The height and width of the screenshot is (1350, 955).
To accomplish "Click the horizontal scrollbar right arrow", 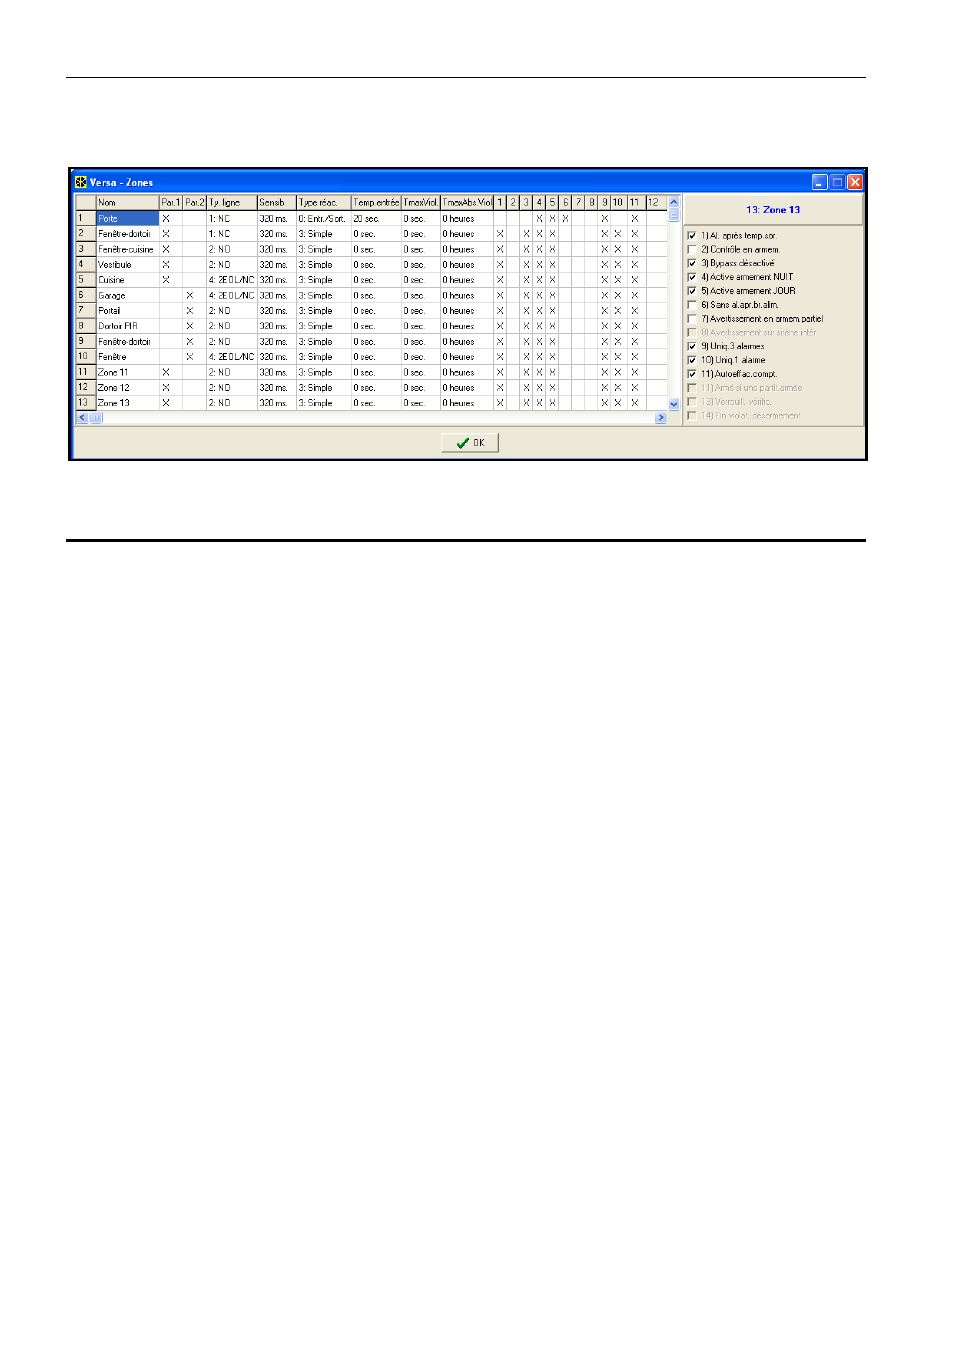I will click(x=661, y=418).
